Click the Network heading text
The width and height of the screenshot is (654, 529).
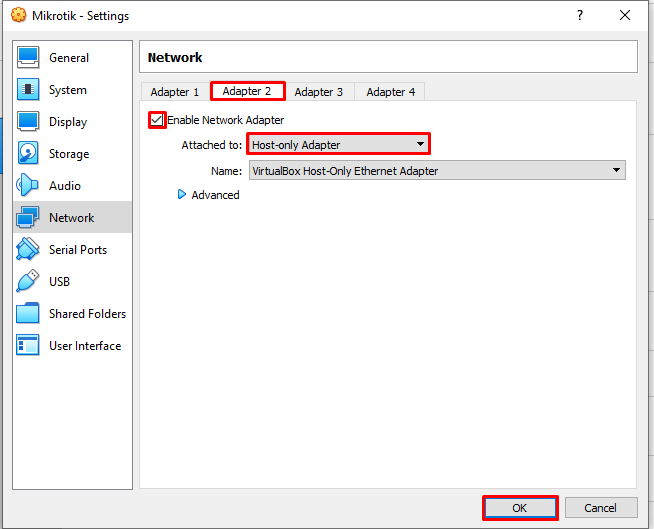[x=175, y=57]
